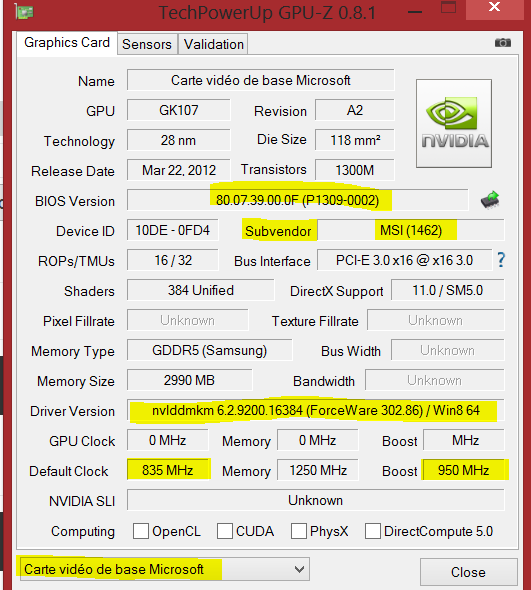531x590 pixels.
Task: Click the GPU-Z app icon in title bar
Action: pos(24,12)
